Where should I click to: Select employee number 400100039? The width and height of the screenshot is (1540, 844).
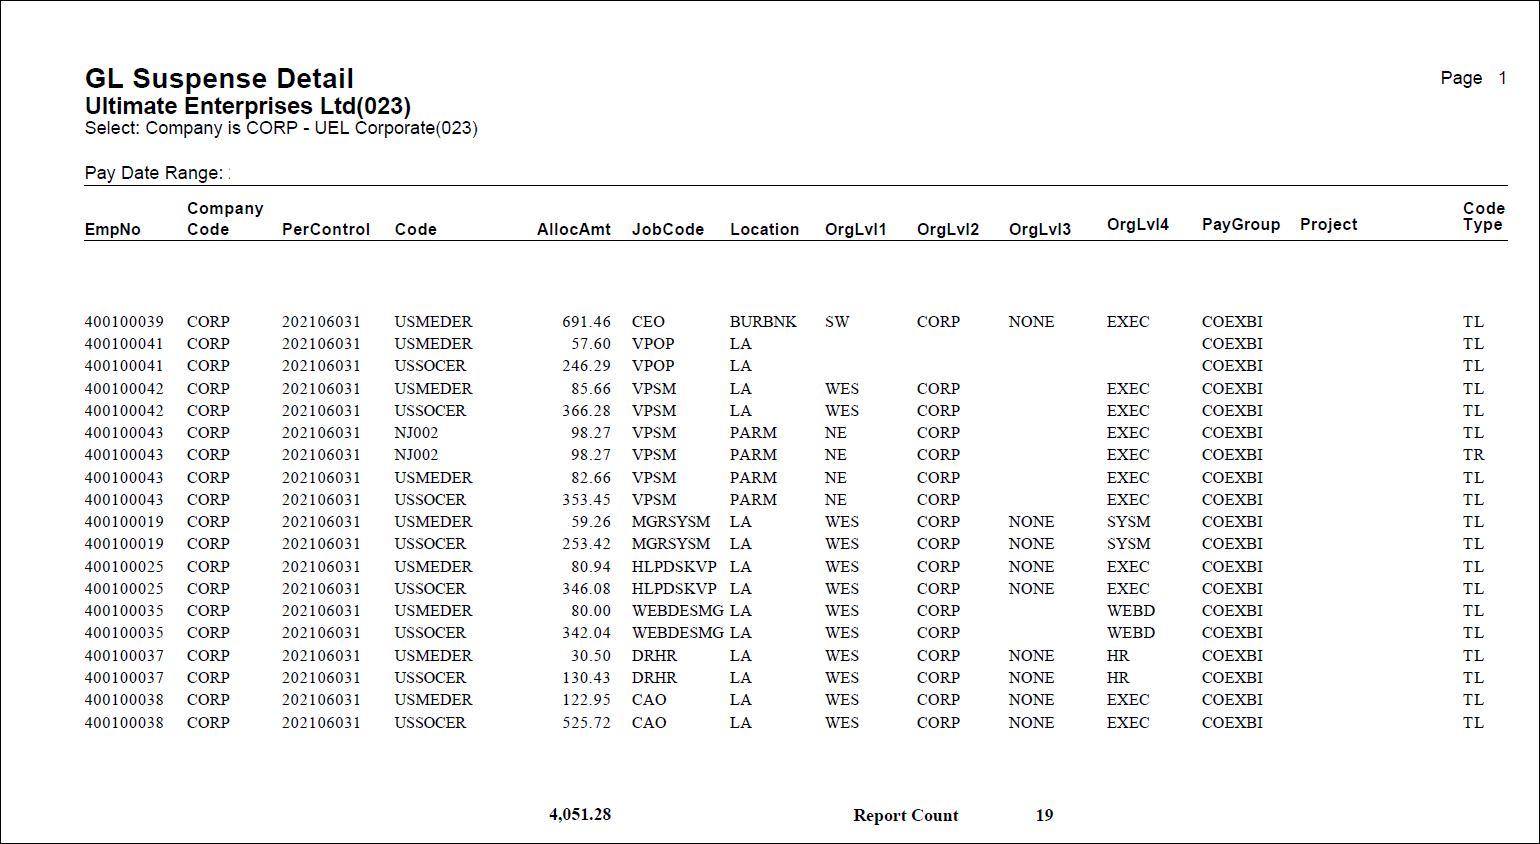(124, 322)
